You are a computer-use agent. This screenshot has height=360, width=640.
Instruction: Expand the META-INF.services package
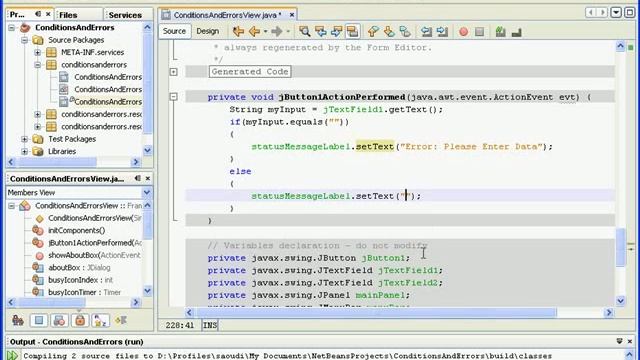(x=38, y=52)
